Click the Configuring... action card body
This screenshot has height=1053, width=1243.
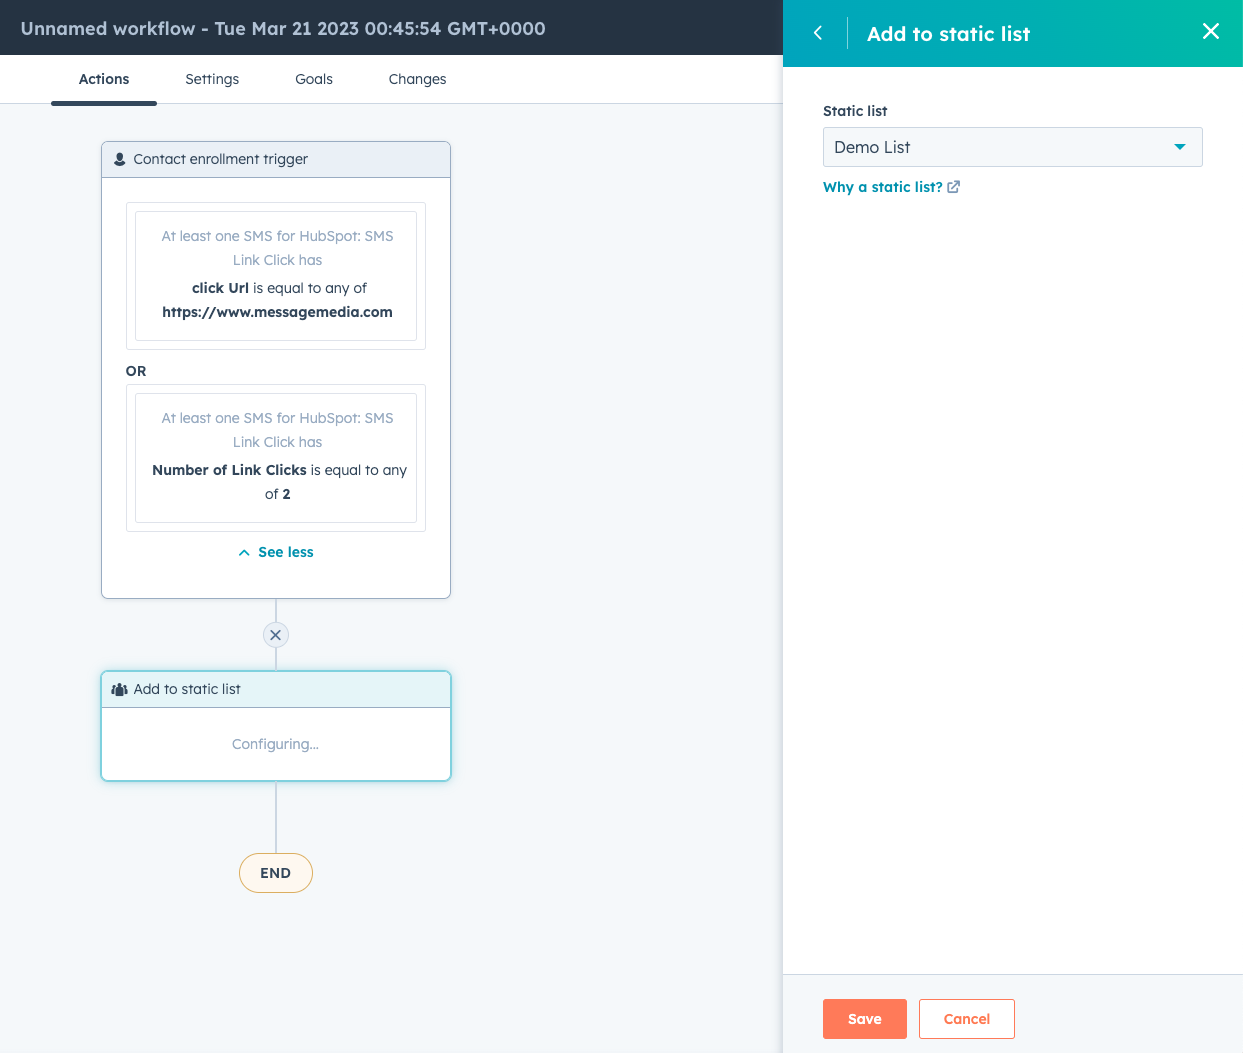276,744
